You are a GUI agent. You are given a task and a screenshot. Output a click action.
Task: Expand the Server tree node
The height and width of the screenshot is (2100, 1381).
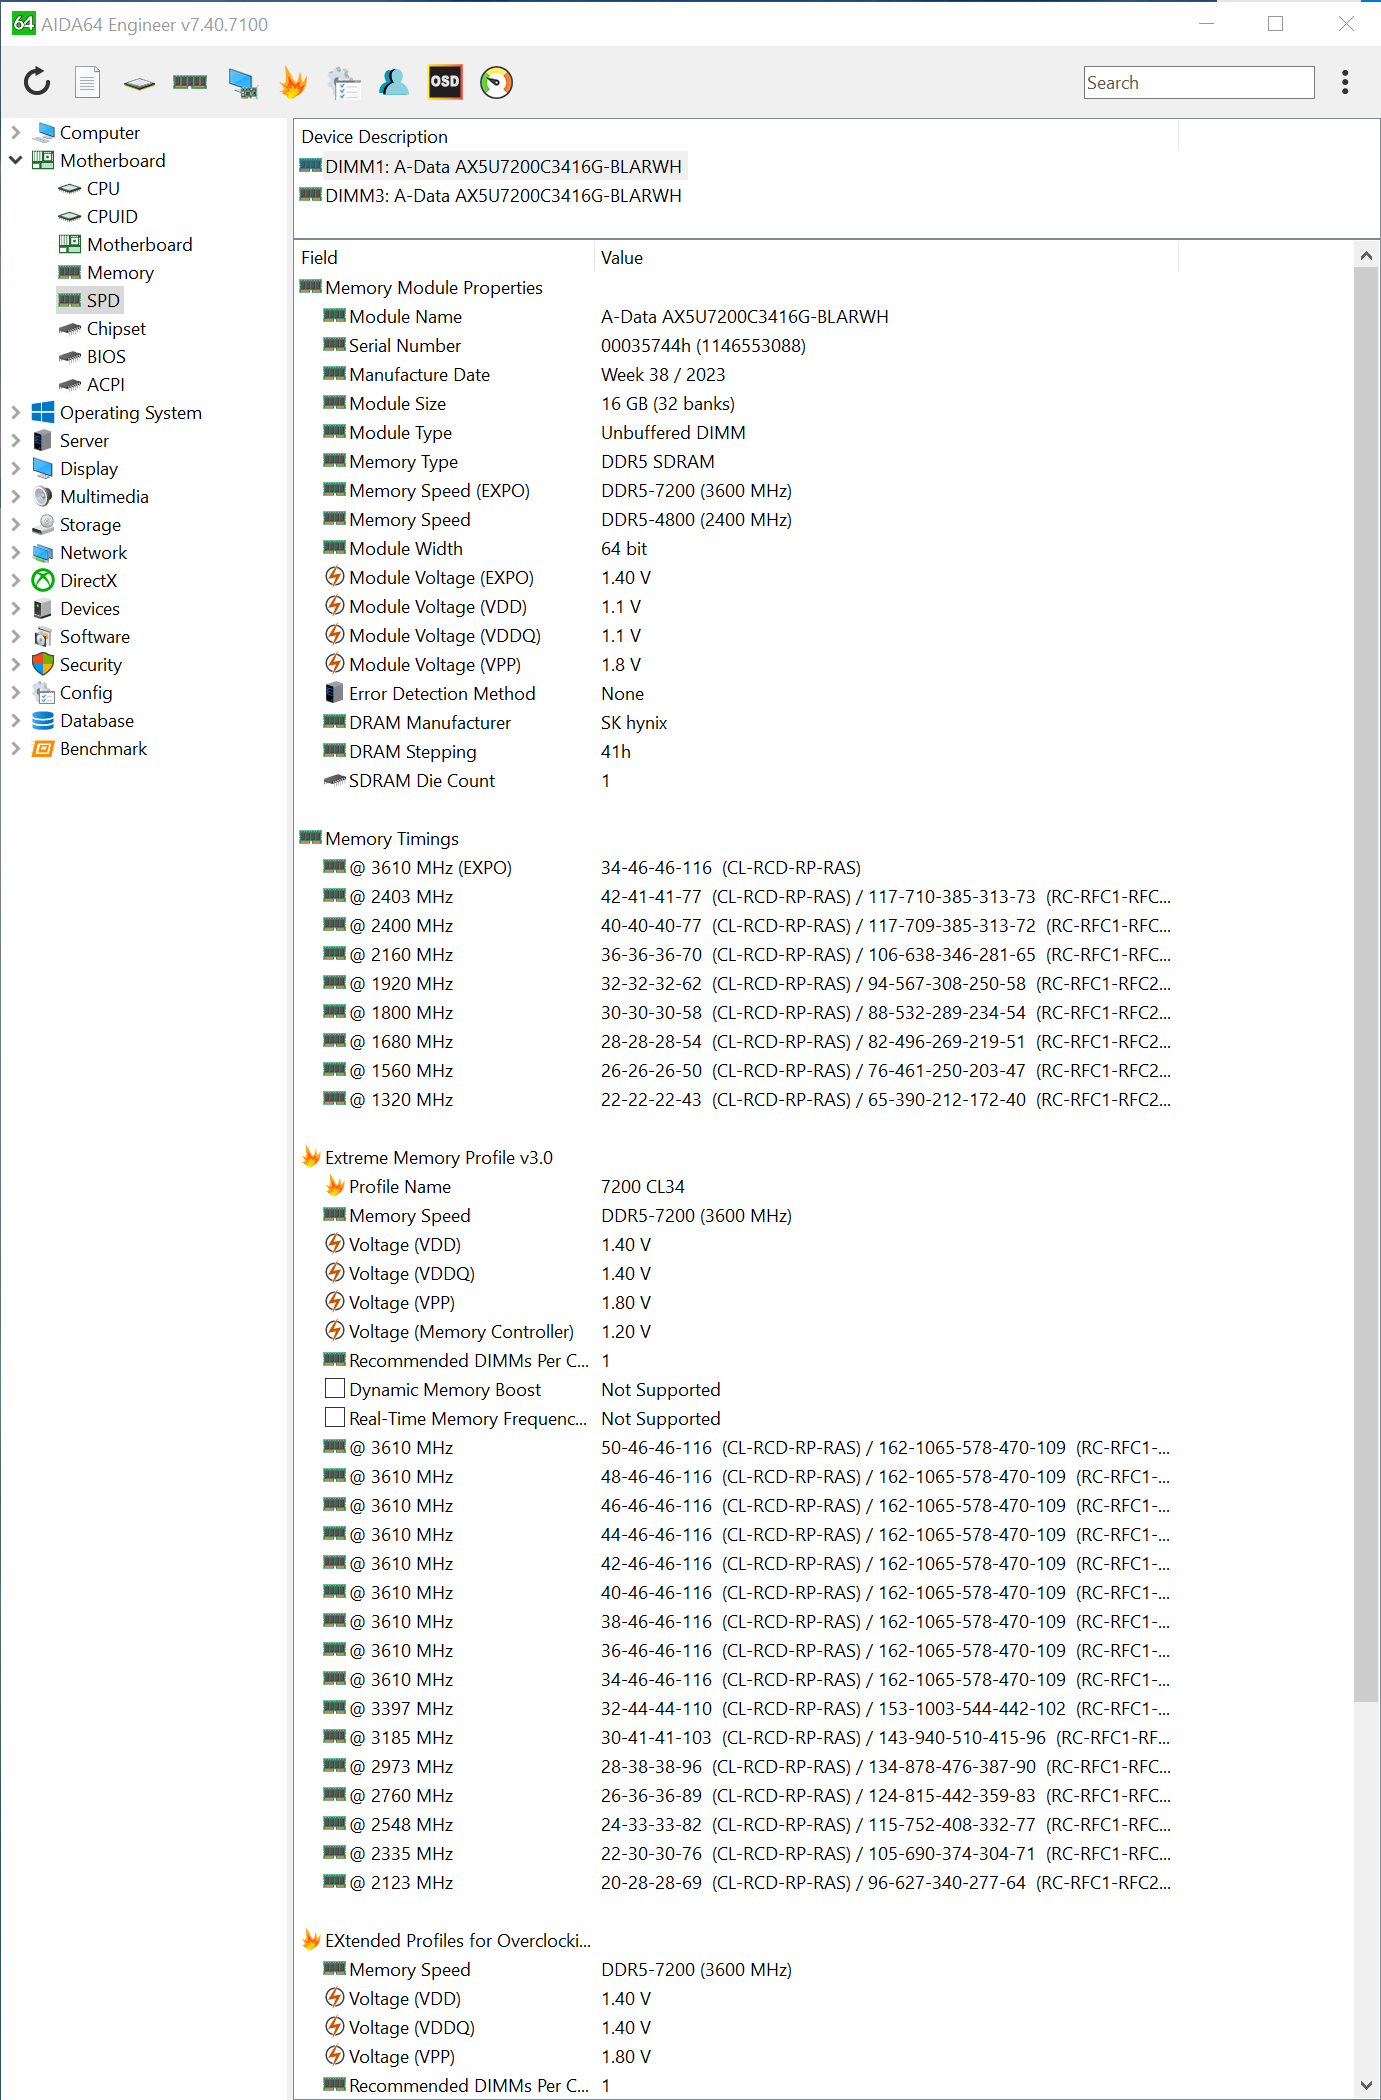pos(15,440)
